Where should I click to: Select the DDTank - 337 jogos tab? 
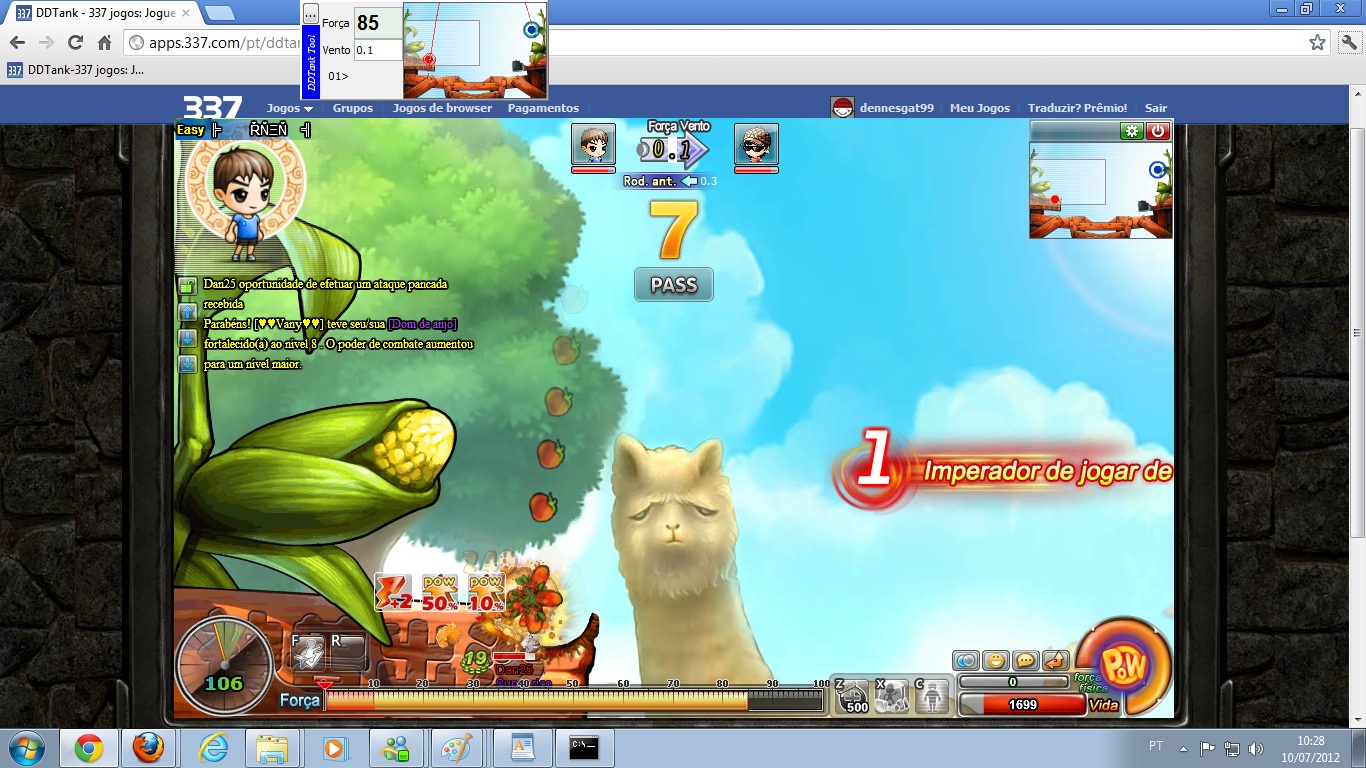104,14
